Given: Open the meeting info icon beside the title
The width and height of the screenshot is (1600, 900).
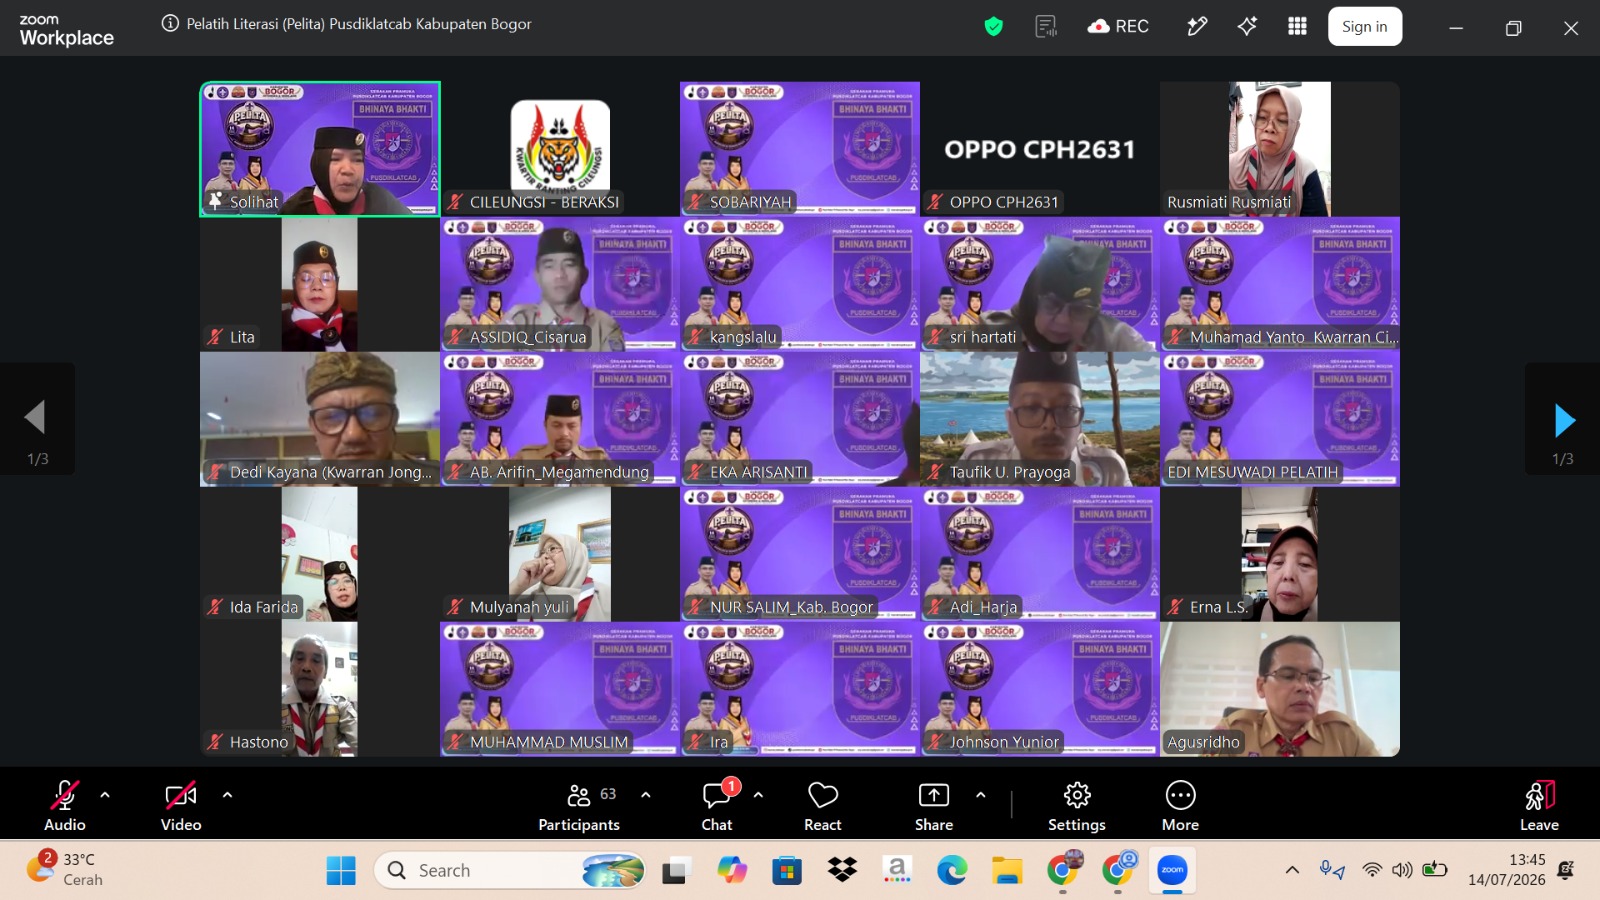Looking at the screenshot, I should [x=170, y=24].
